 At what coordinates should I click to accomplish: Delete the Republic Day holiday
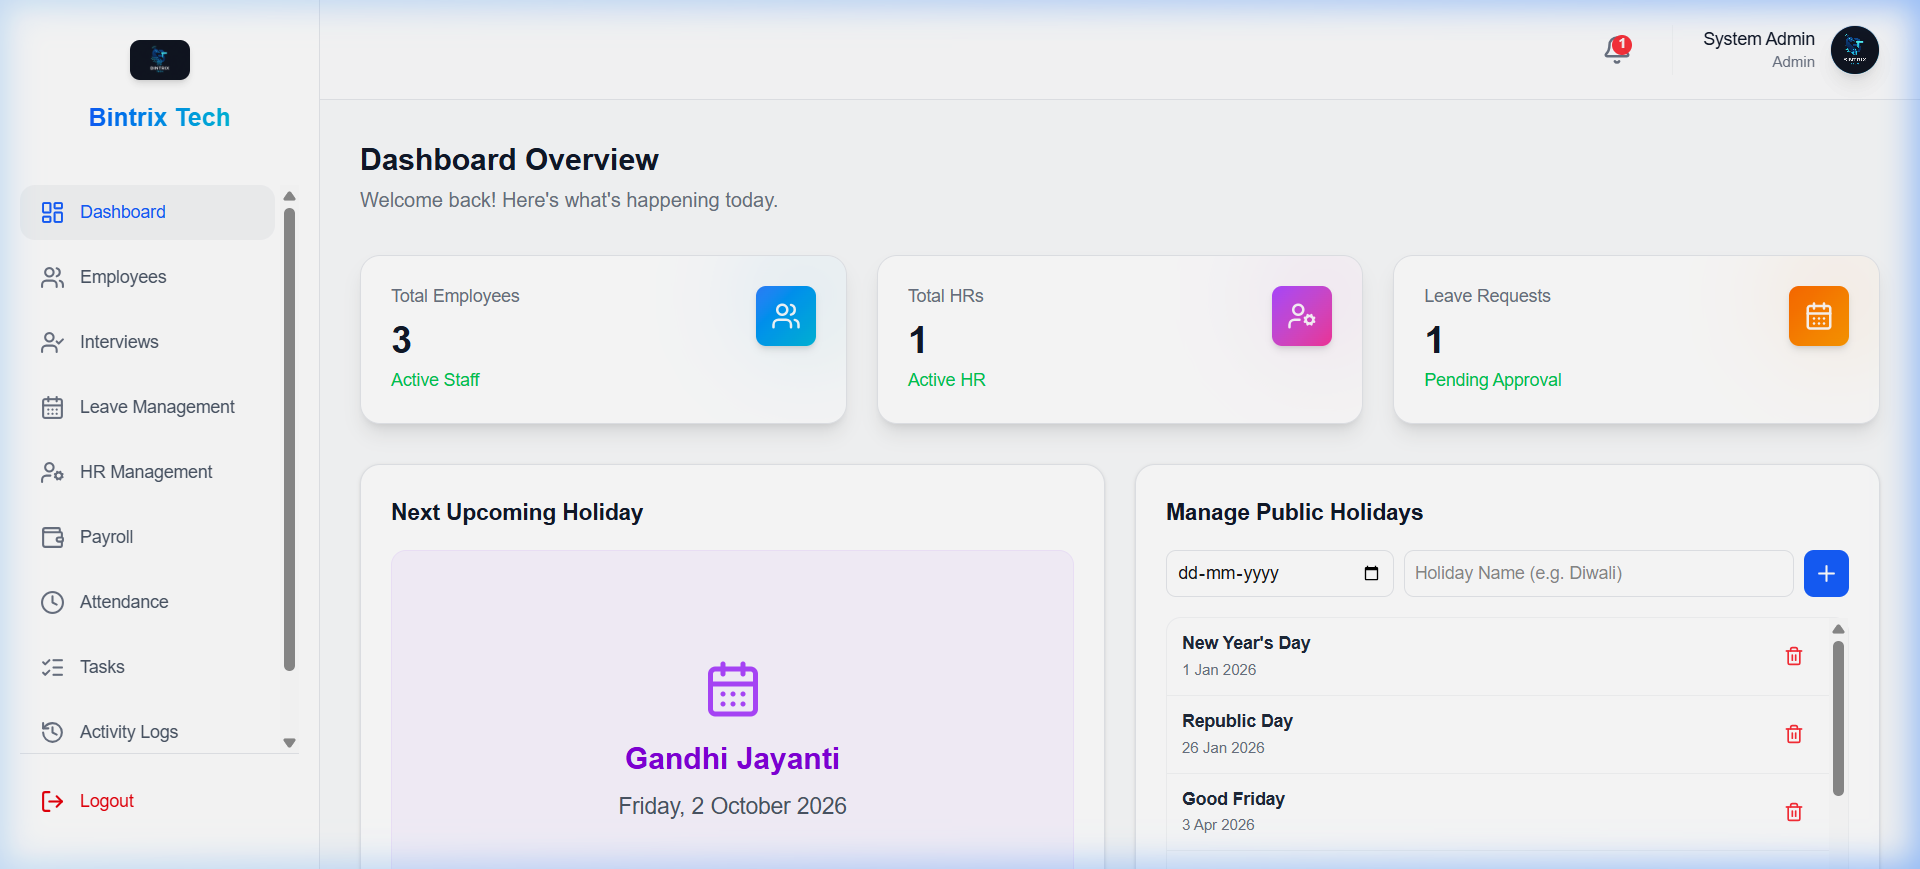coord(1793,734)
